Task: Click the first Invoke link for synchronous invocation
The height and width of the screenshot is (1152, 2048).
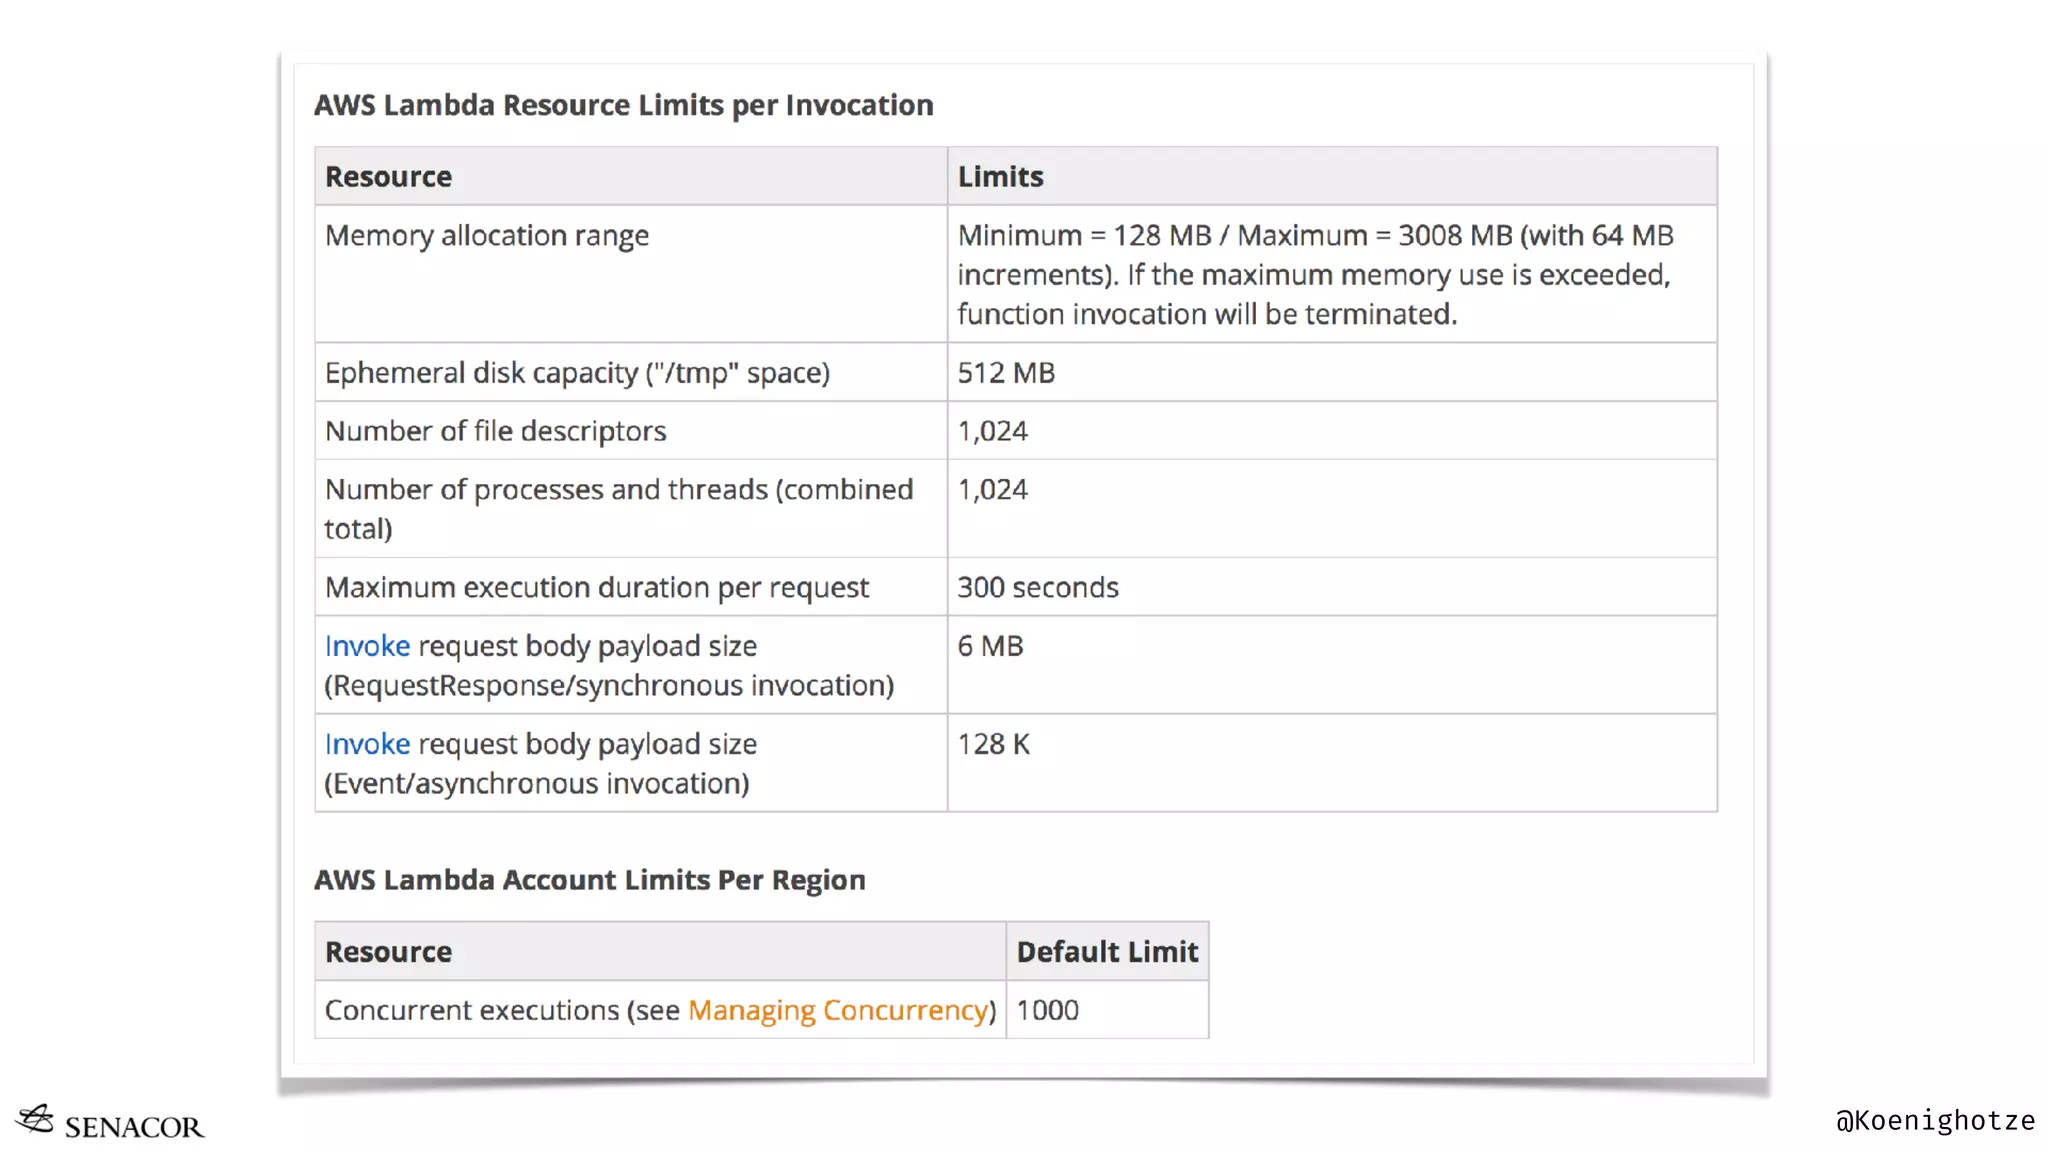Action: [x=367, y=646]
